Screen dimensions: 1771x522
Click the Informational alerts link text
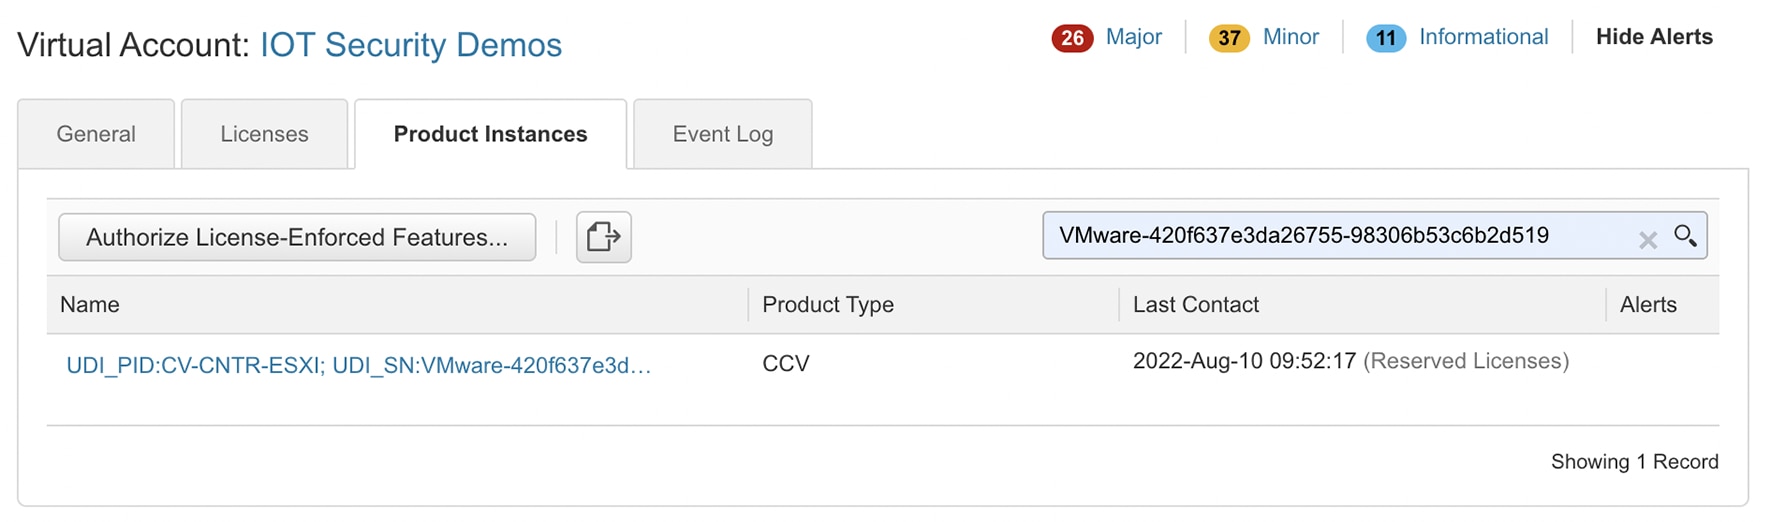1483,37
